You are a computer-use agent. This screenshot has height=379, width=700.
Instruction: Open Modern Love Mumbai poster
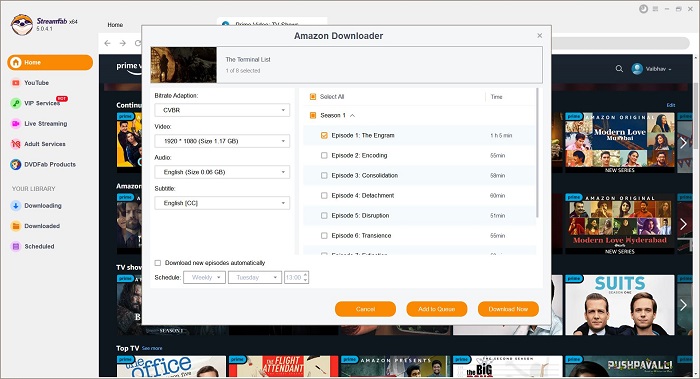click(x=620, y=142)
